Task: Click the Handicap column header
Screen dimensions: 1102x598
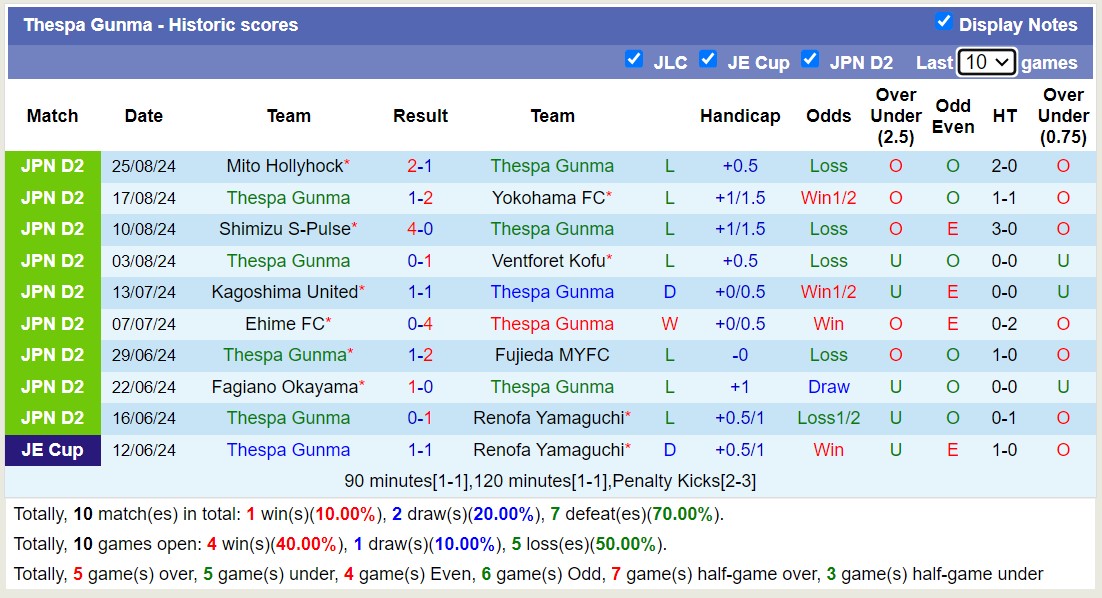Action: [x=740, y=116]
